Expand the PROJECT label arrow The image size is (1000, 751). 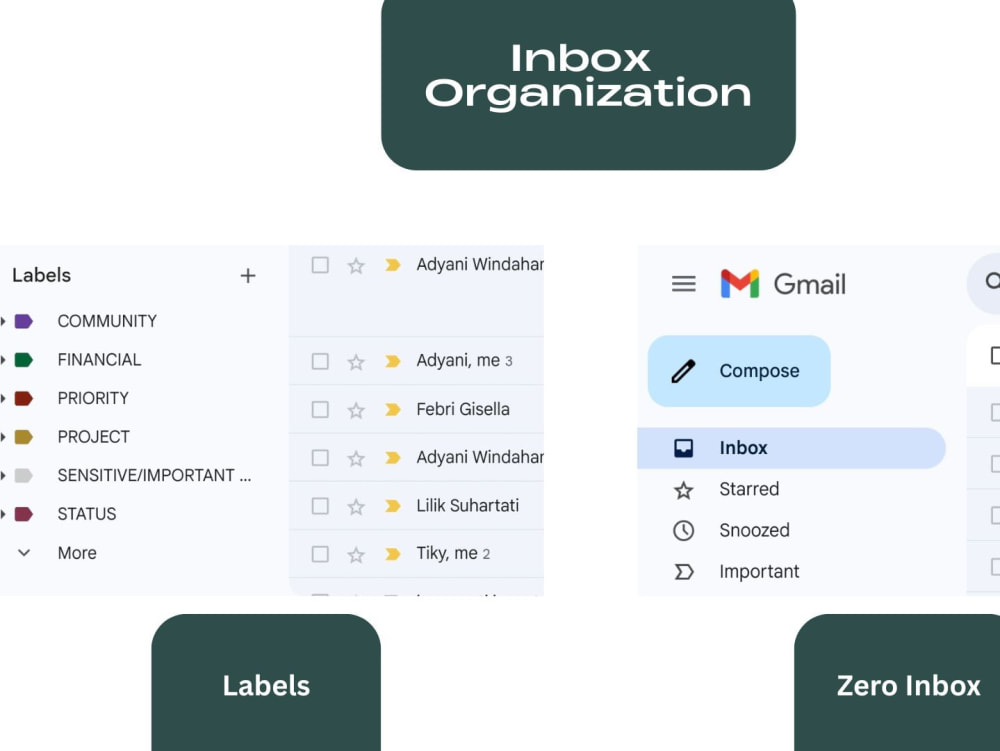(3, 437)
